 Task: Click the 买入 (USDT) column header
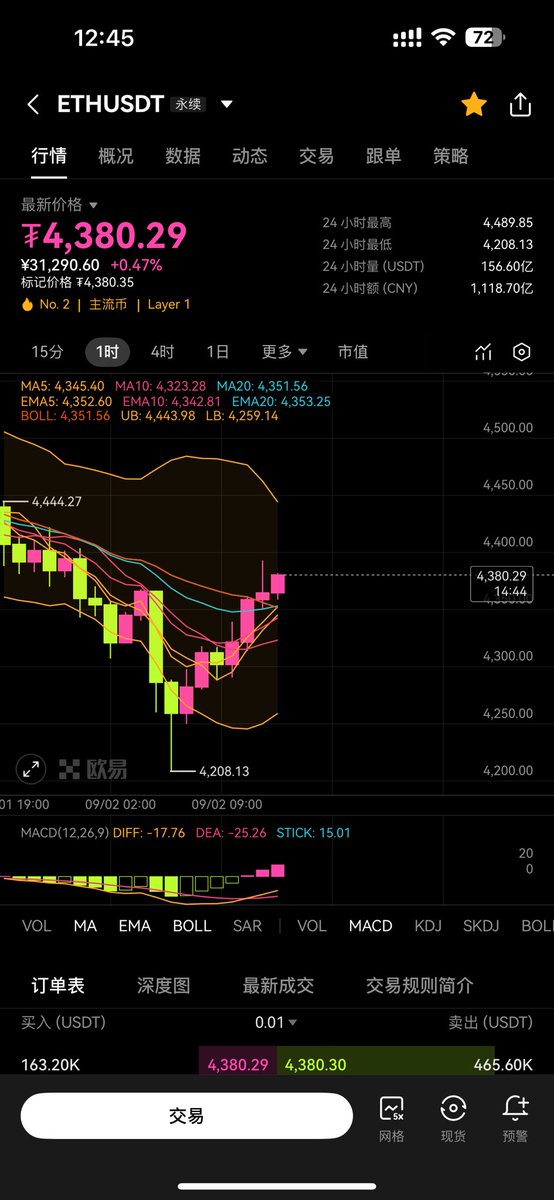(x=63, y=1022)
